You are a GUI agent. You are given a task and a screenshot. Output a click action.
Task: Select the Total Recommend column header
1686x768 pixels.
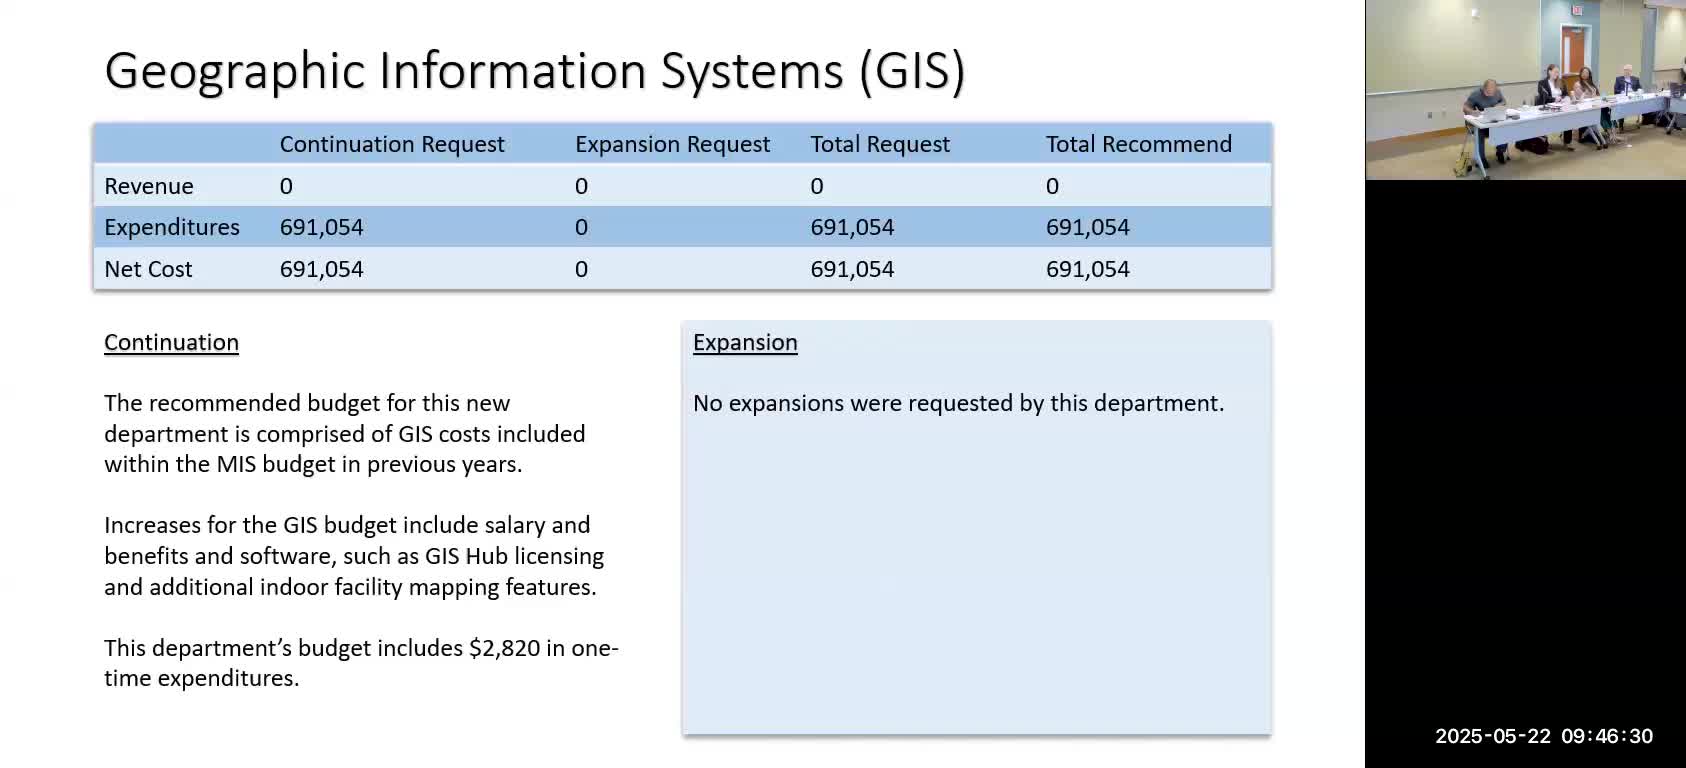[x=1138, y=144]
